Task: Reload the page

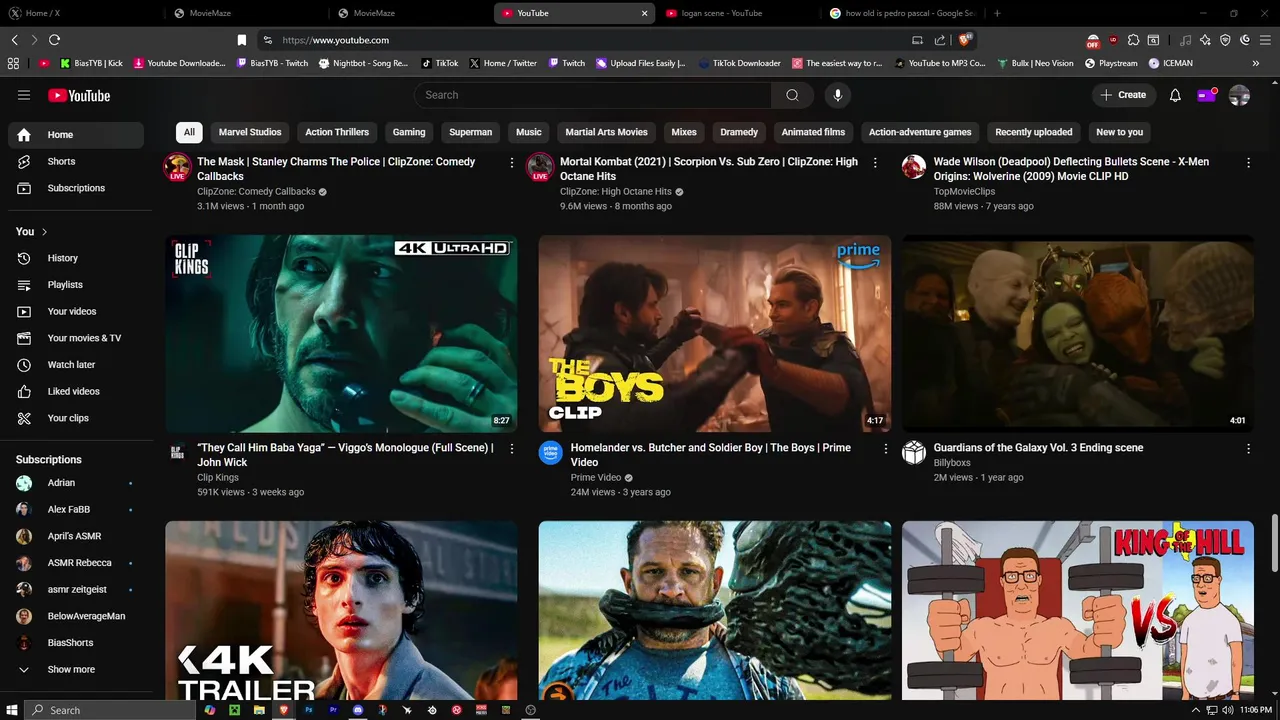Action: pos(54,40)
